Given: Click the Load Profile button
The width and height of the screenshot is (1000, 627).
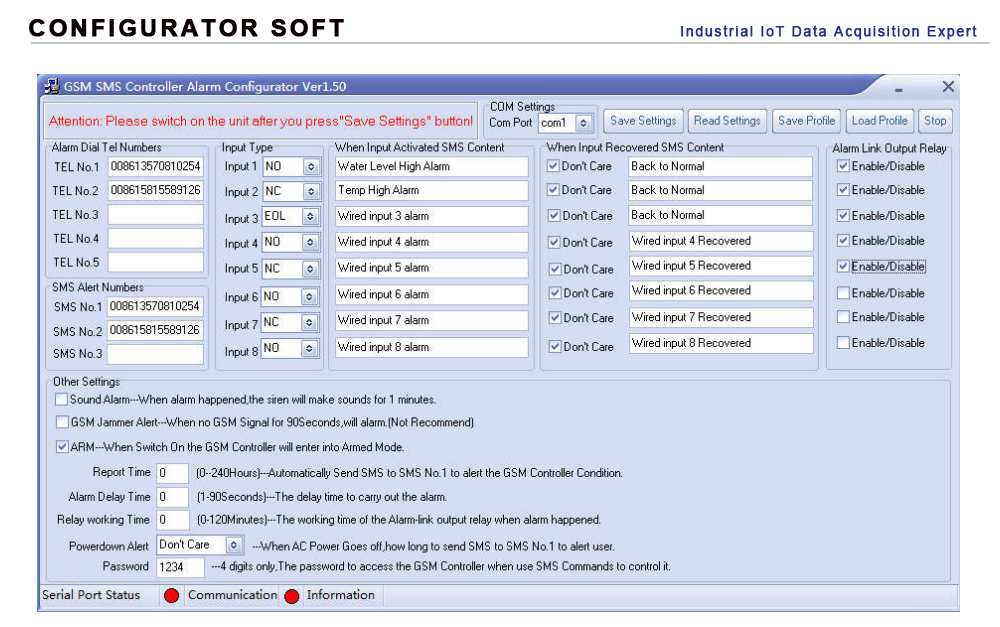Looking at the screenshot, I should pos(879,121).
